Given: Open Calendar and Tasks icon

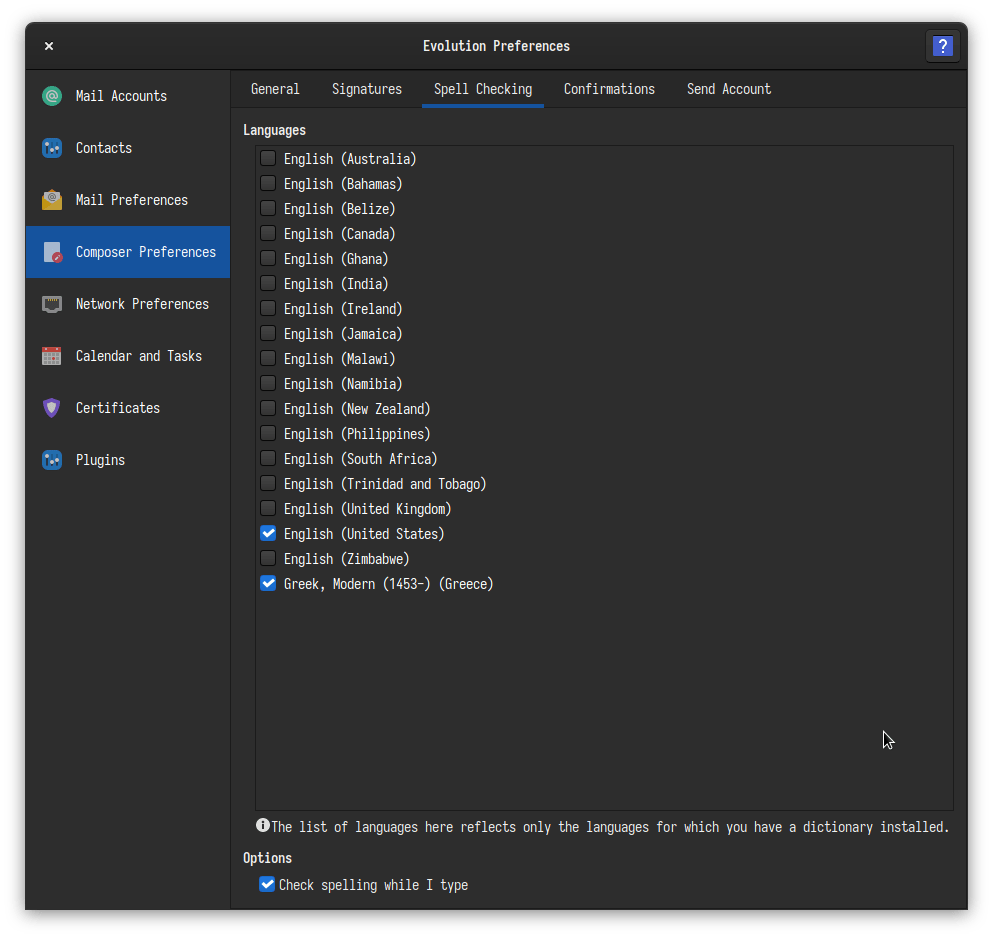Looking at the screenshot, I should (x=52, y=356).
